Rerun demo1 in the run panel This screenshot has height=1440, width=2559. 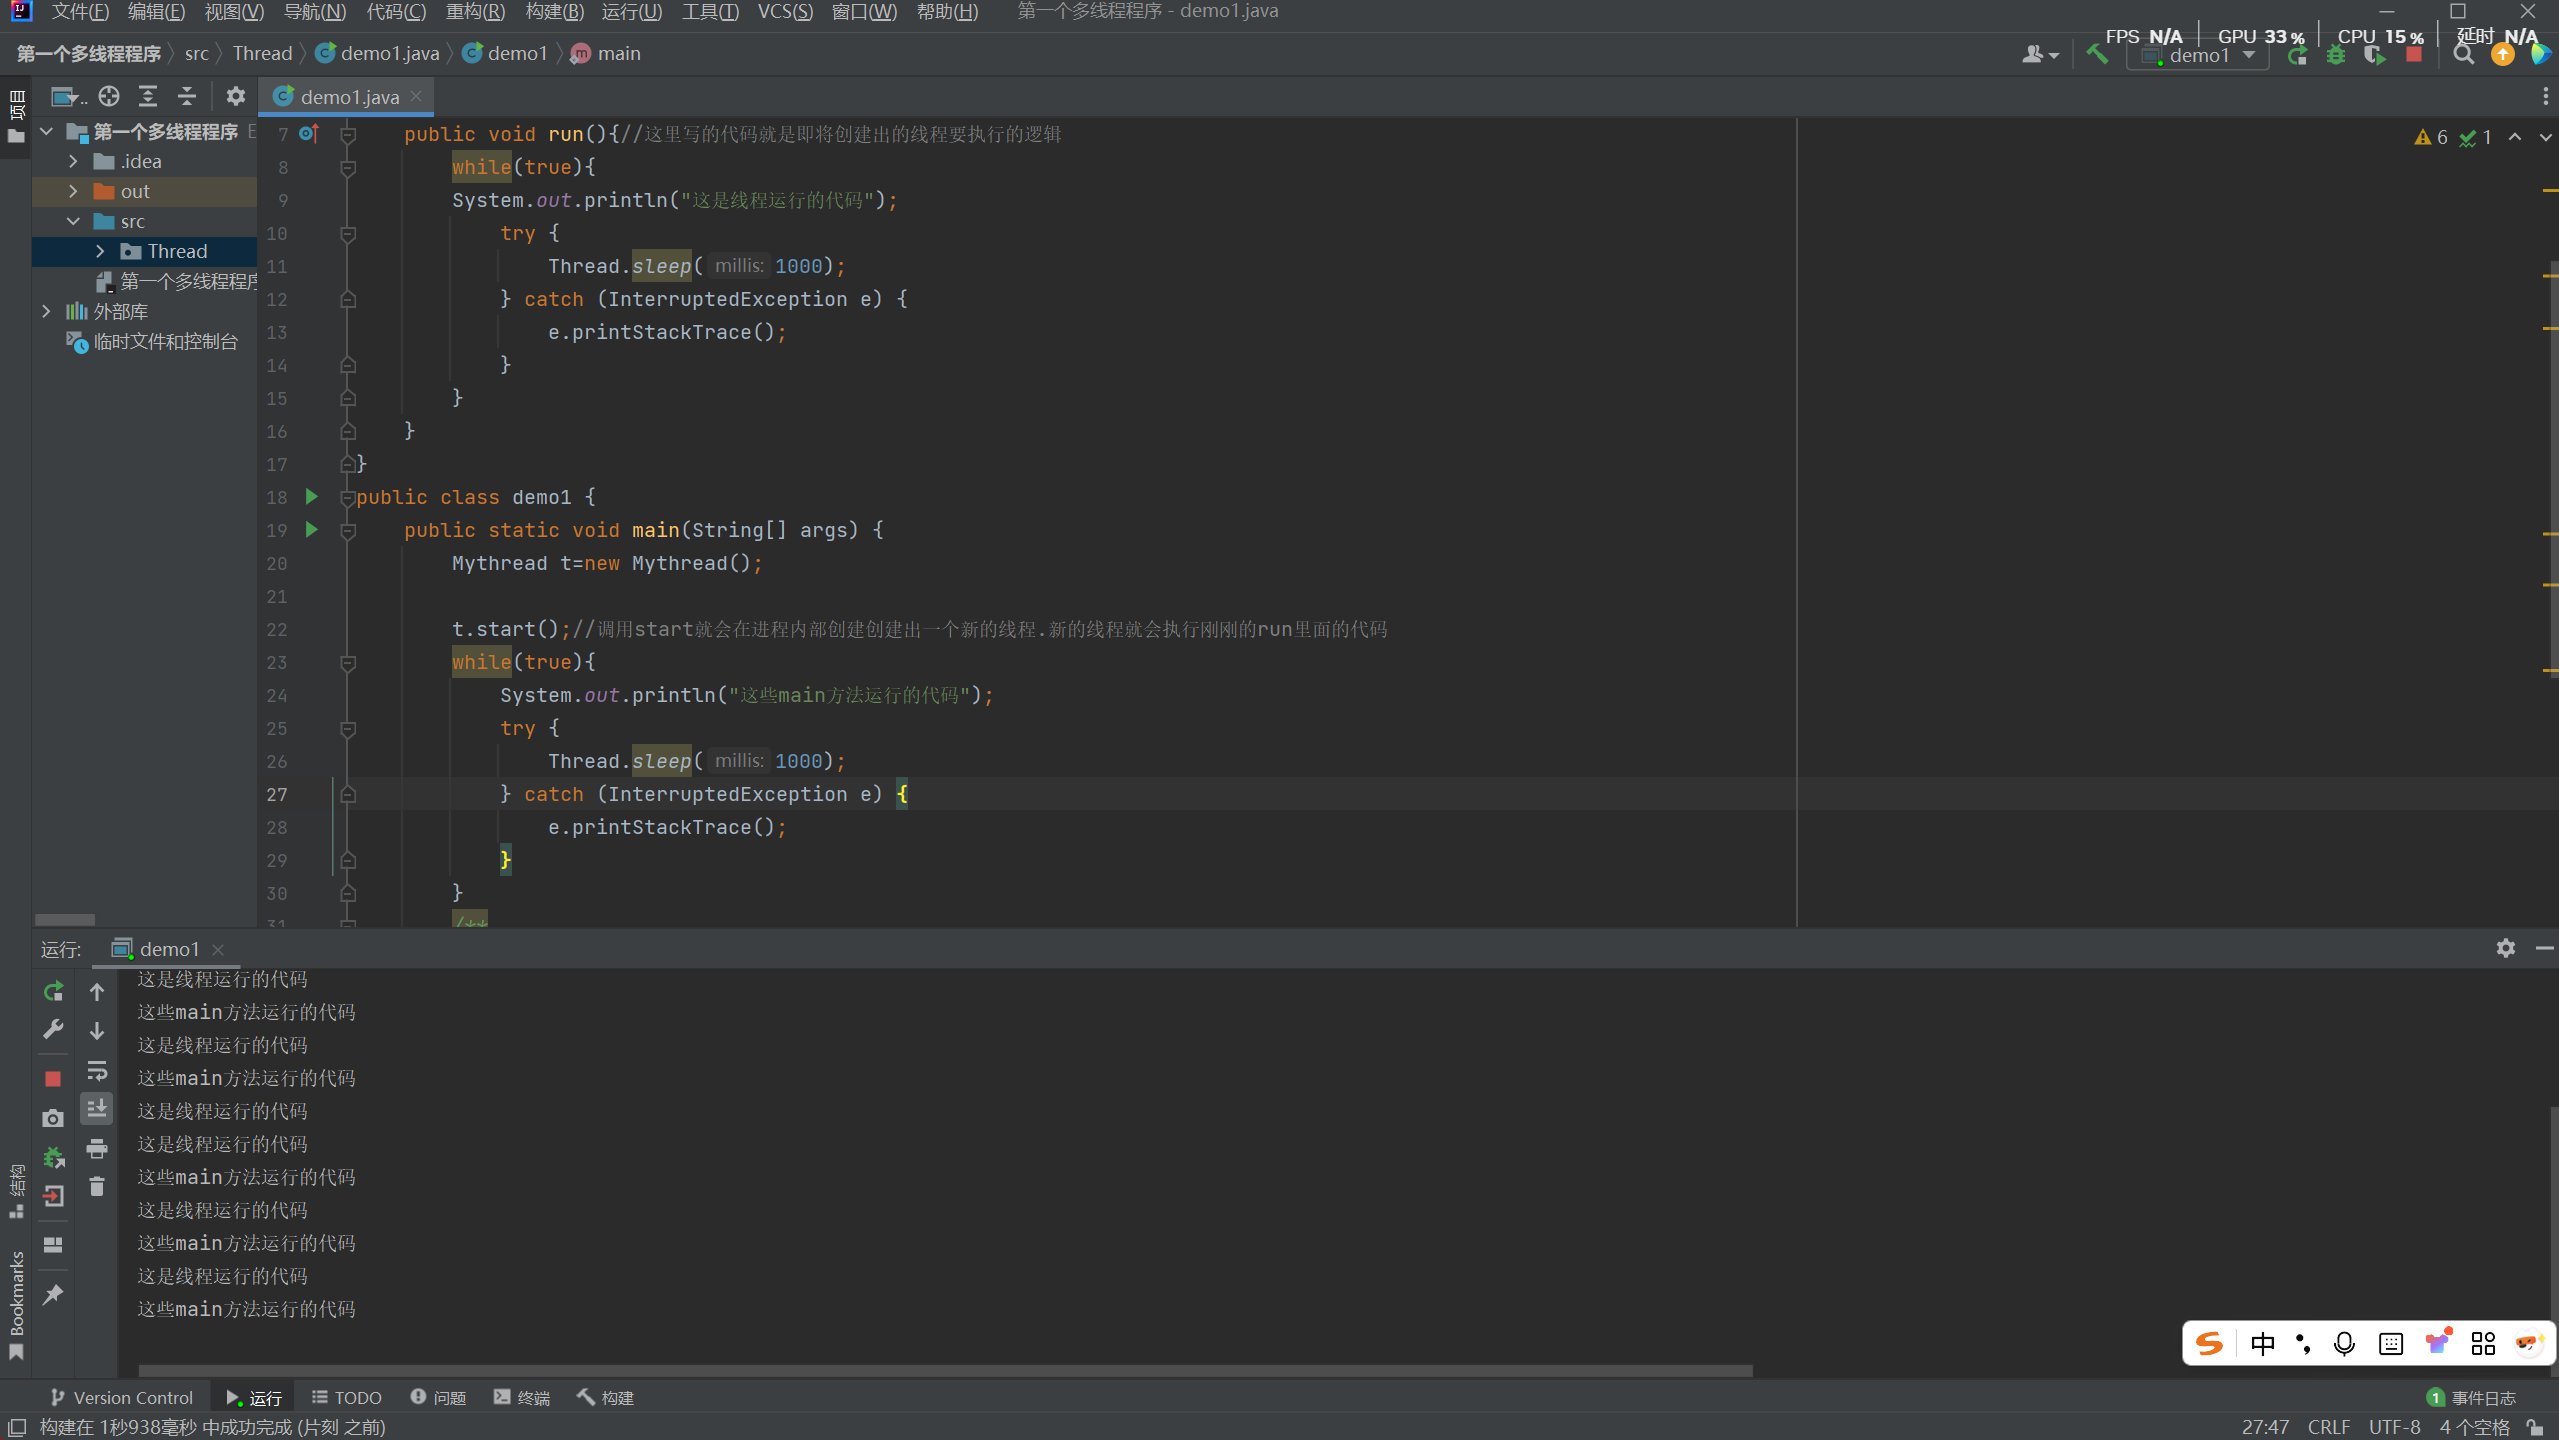[x=53, y=991]
